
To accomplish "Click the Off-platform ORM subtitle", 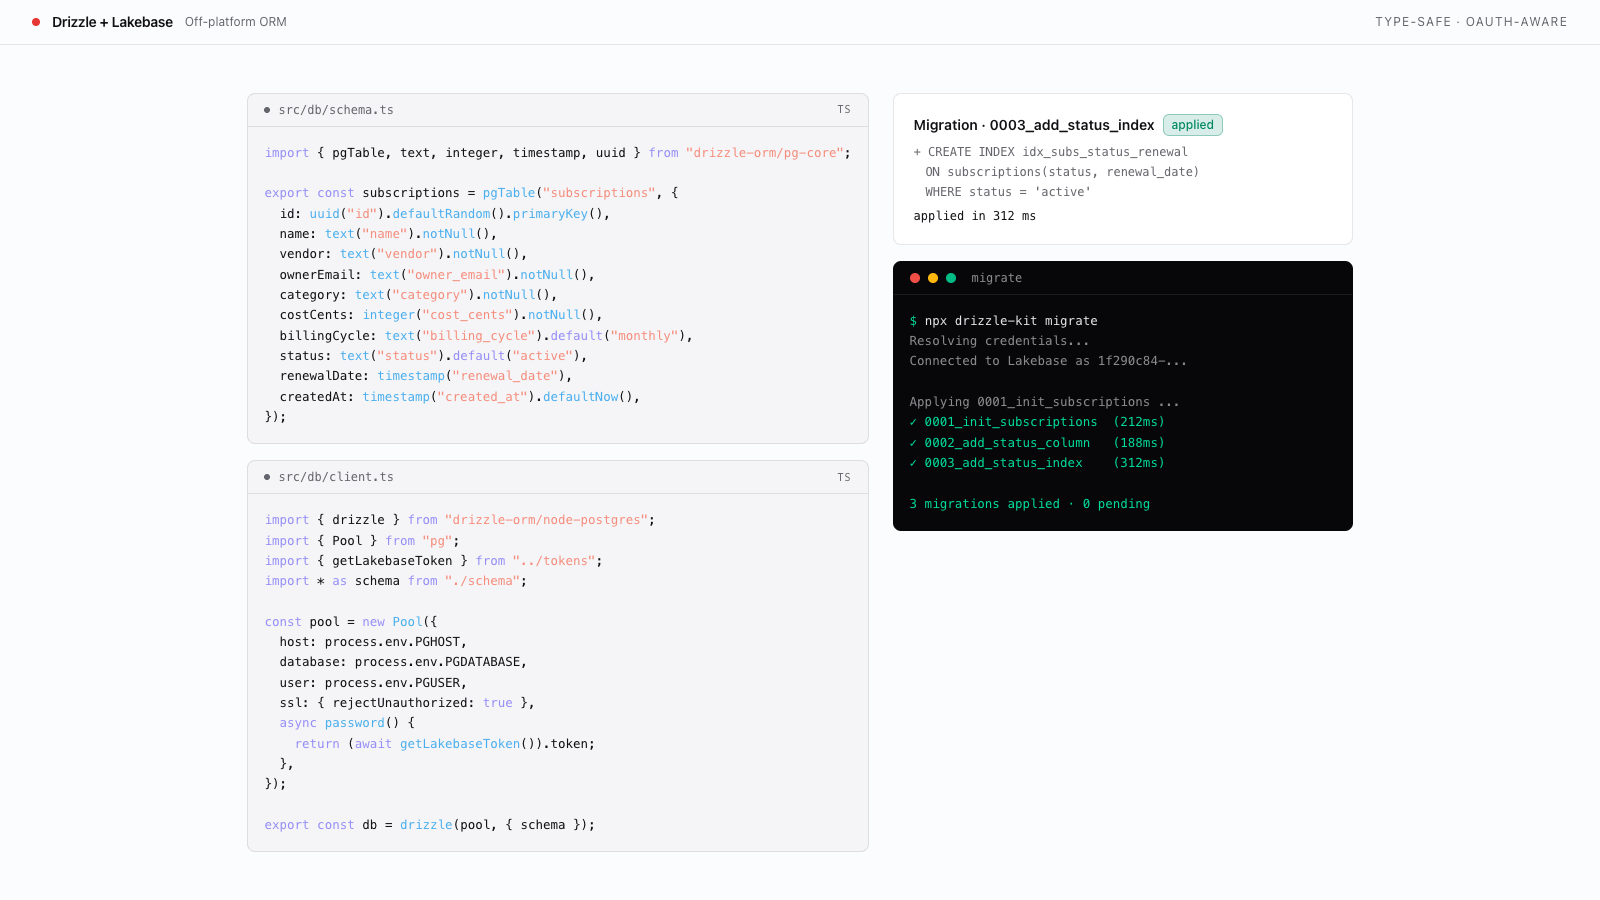I will tap(236, 22).
